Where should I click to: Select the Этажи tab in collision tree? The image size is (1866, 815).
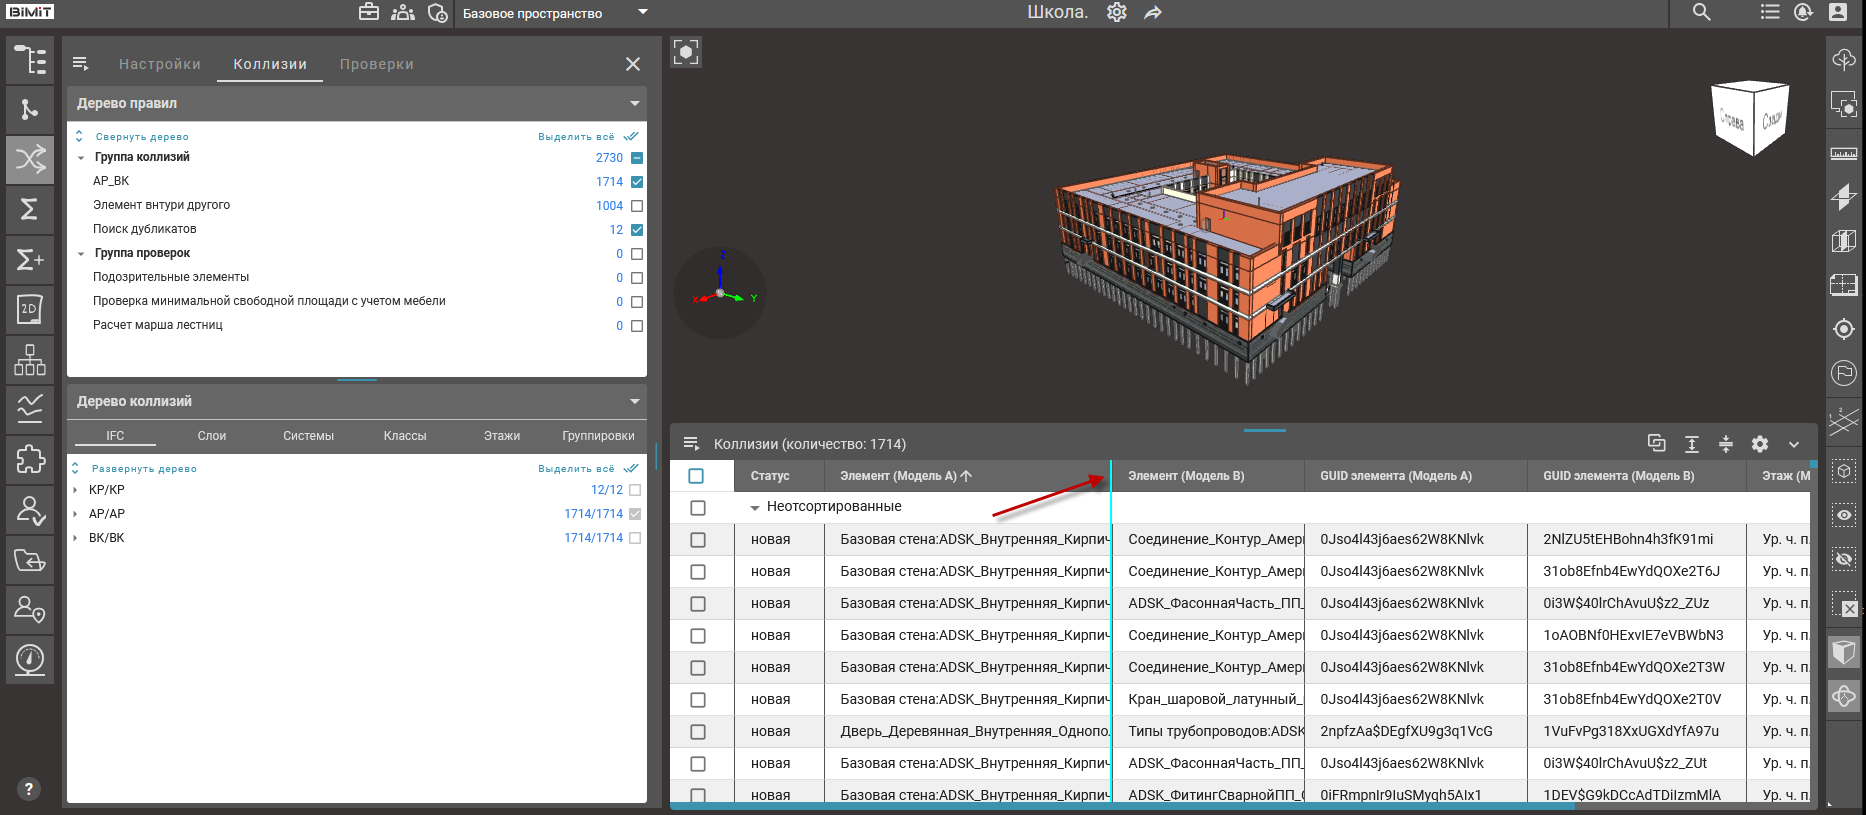tap(501, 436)
